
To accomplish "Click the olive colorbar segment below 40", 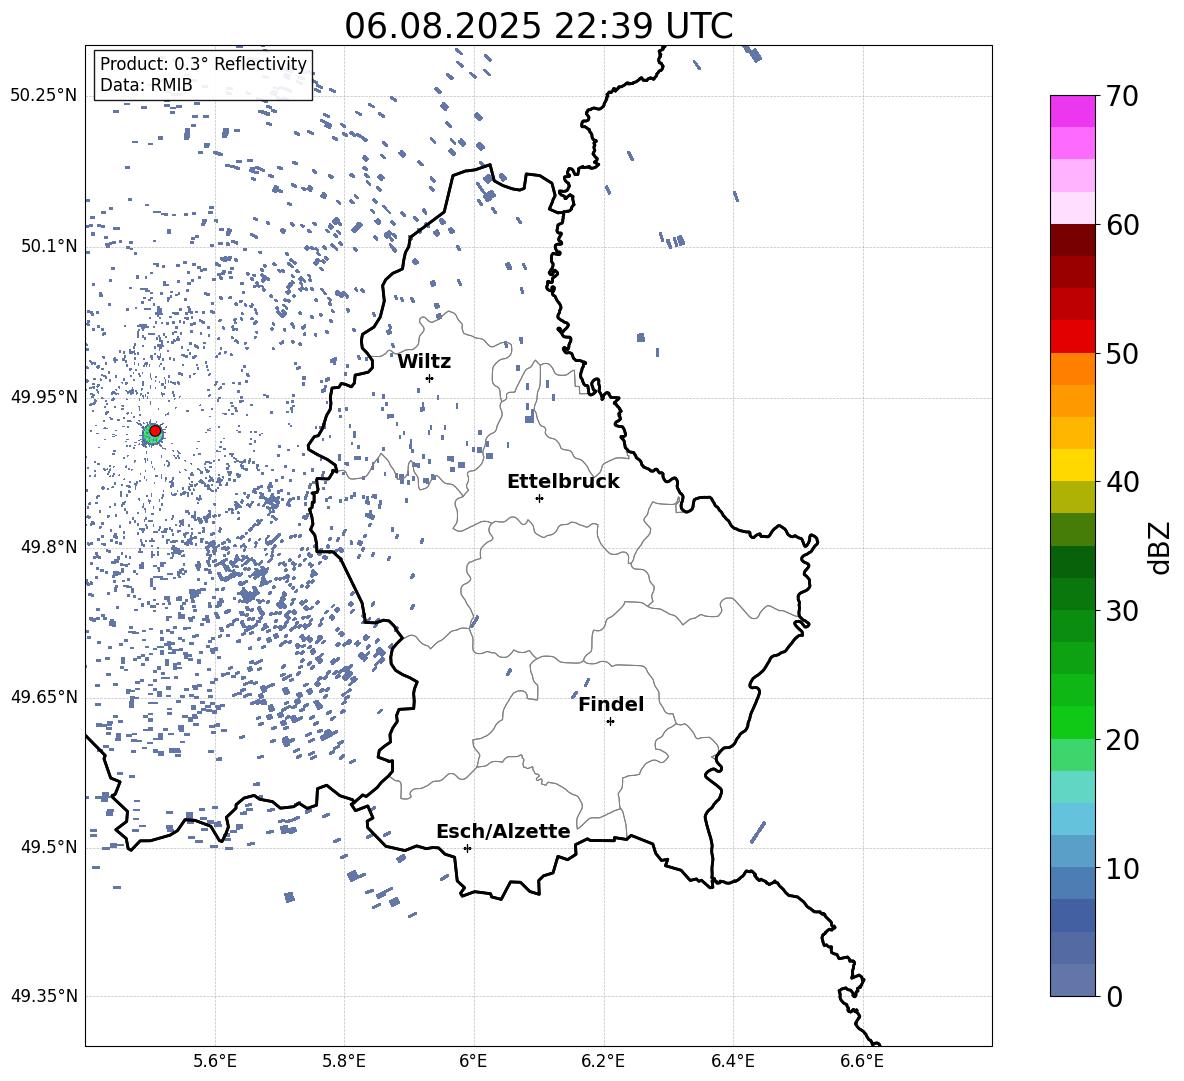I will pyautogui.click(x=1072, y=497).
